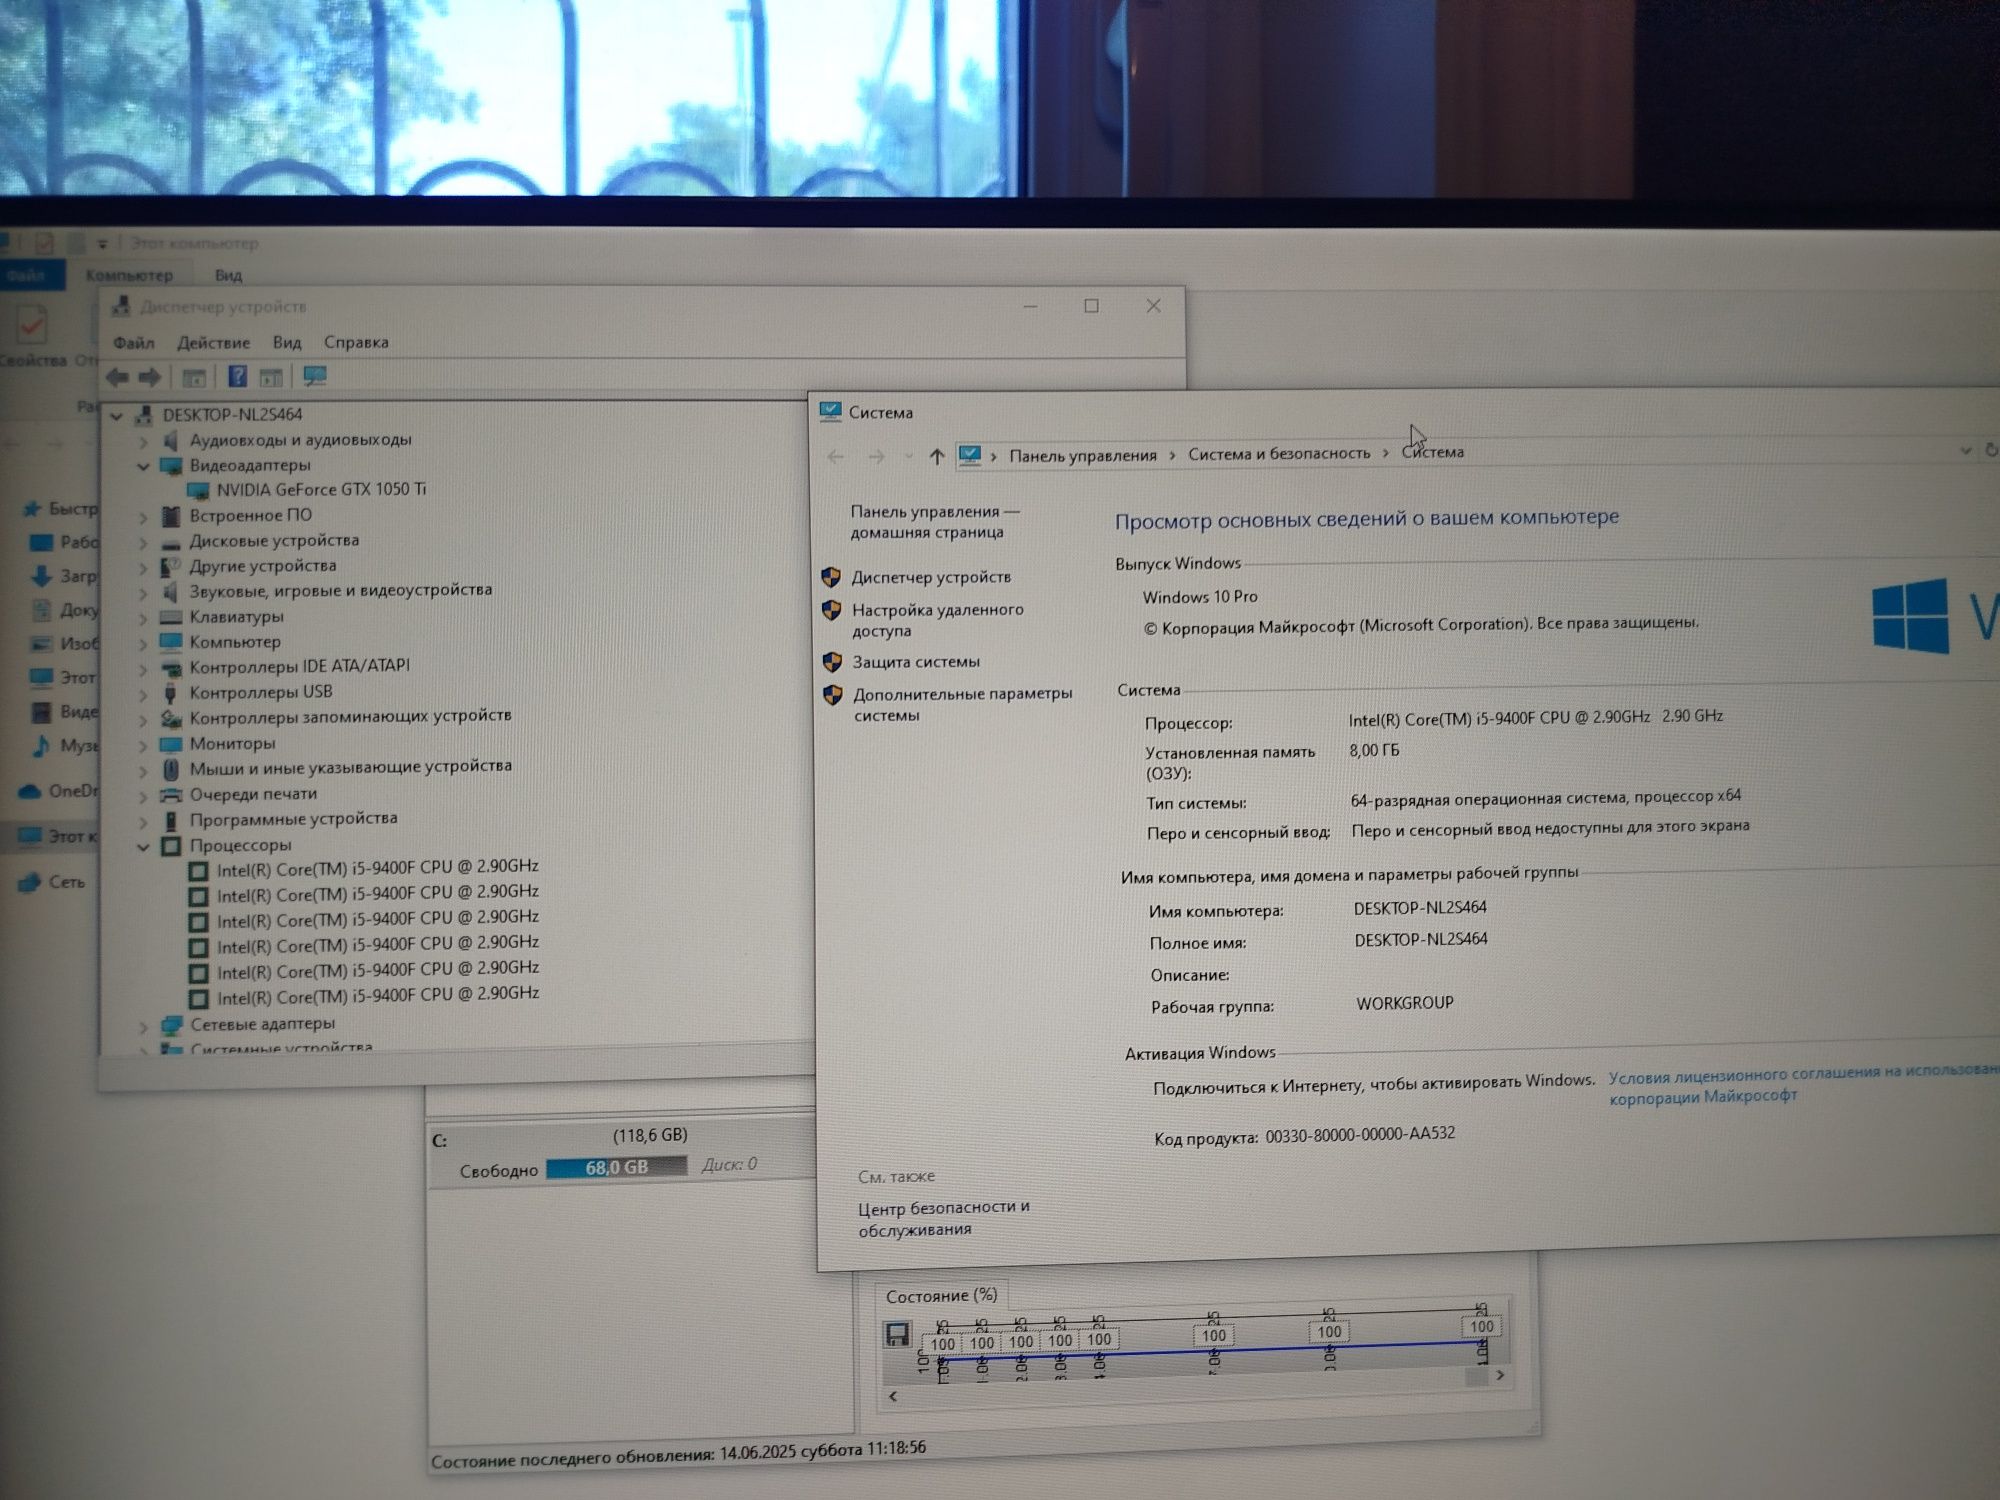
Task: Collapse Процессоры node
Action: 143,846
